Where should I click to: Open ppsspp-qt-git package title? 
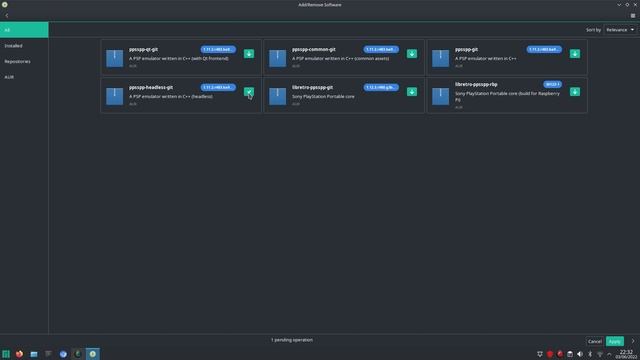[x=143, y=49]
